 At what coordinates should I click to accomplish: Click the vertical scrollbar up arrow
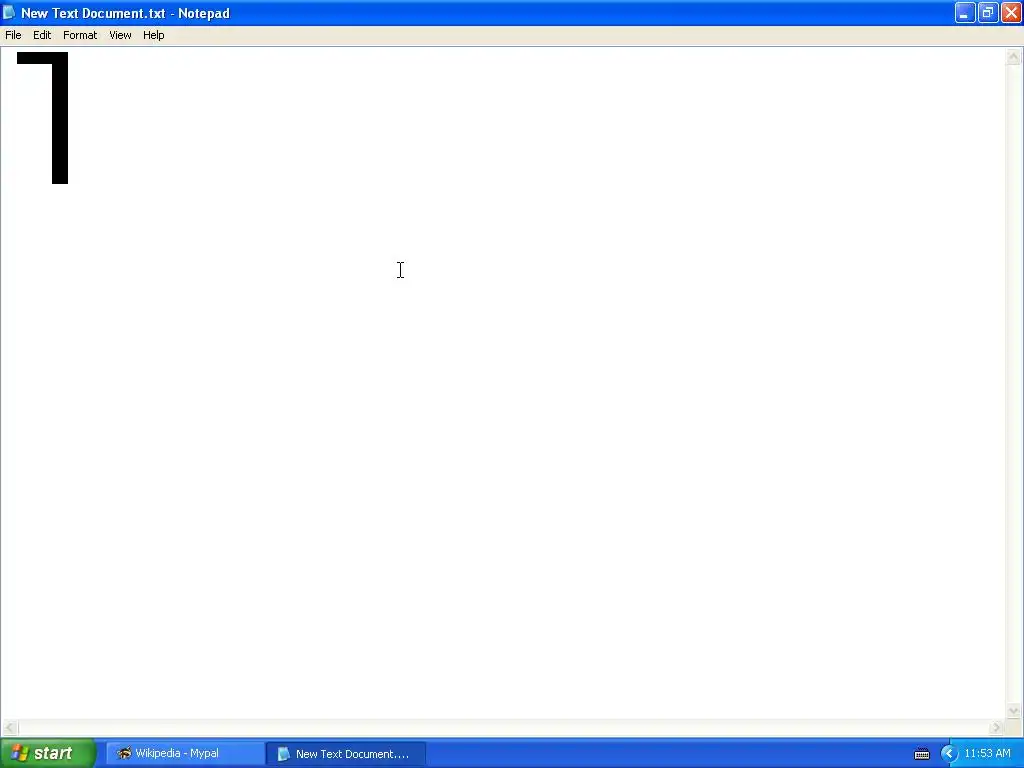click(1013, 57)
